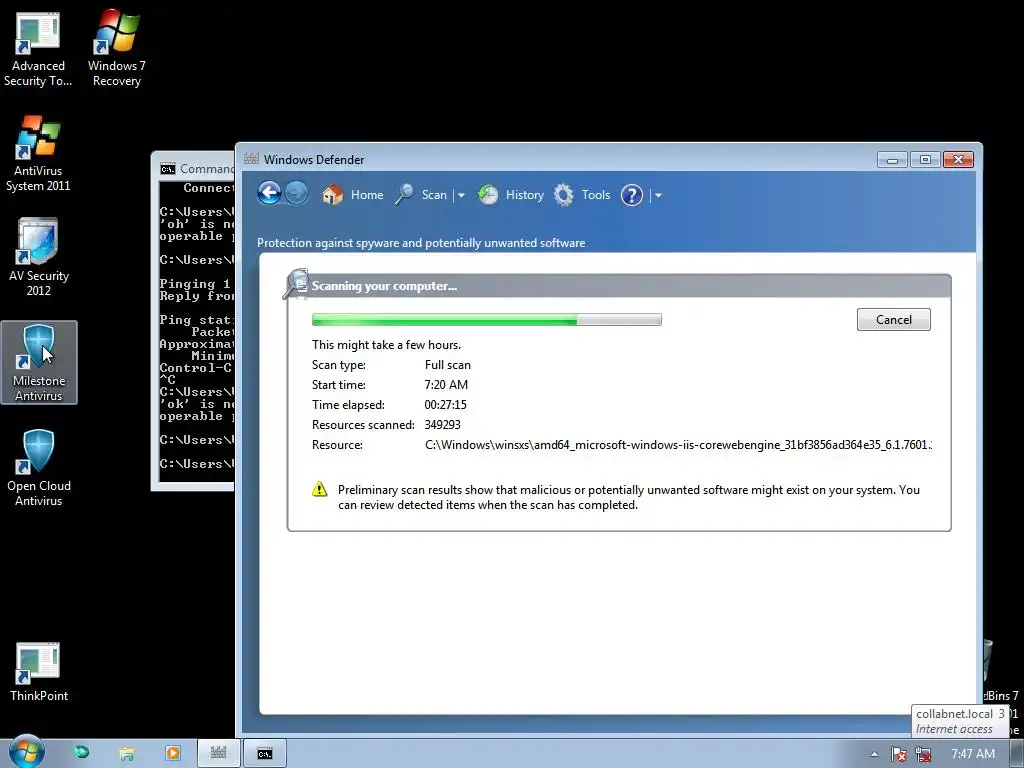Switch to Windows Defender taskbar button
1024x768 pixels.
(219, 753)
